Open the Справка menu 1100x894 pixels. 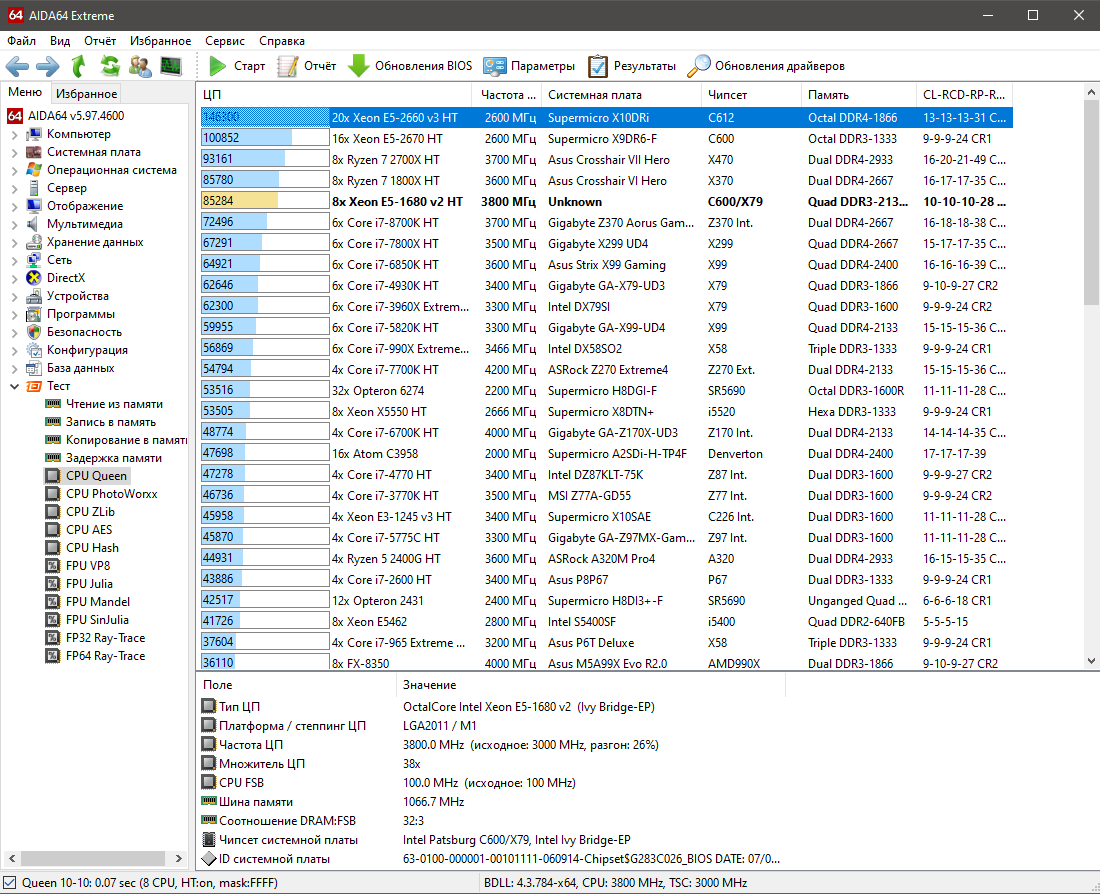281,41
